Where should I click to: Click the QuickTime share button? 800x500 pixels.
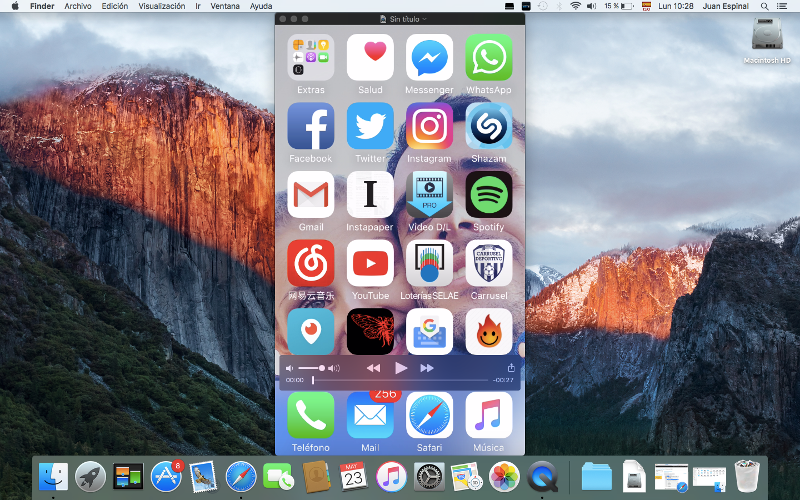(511, 367)
